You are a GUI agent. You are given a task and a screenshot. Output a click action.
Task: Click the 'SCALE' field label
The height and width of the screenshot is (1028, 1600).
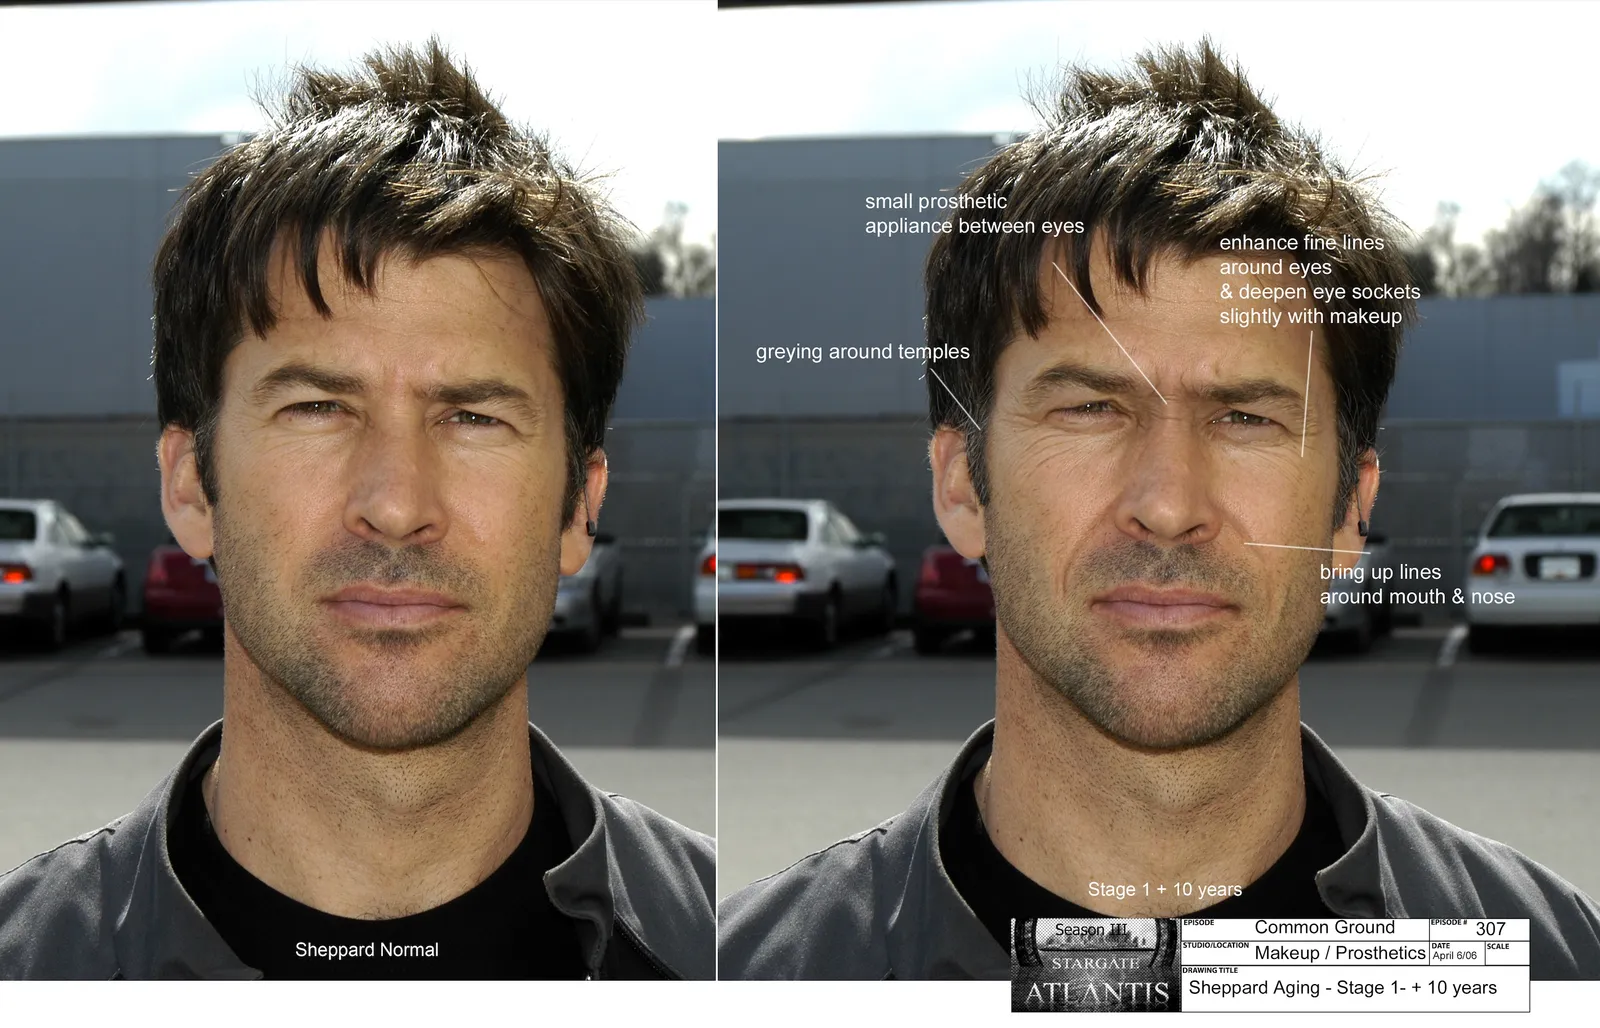(x=1497, y=946)
